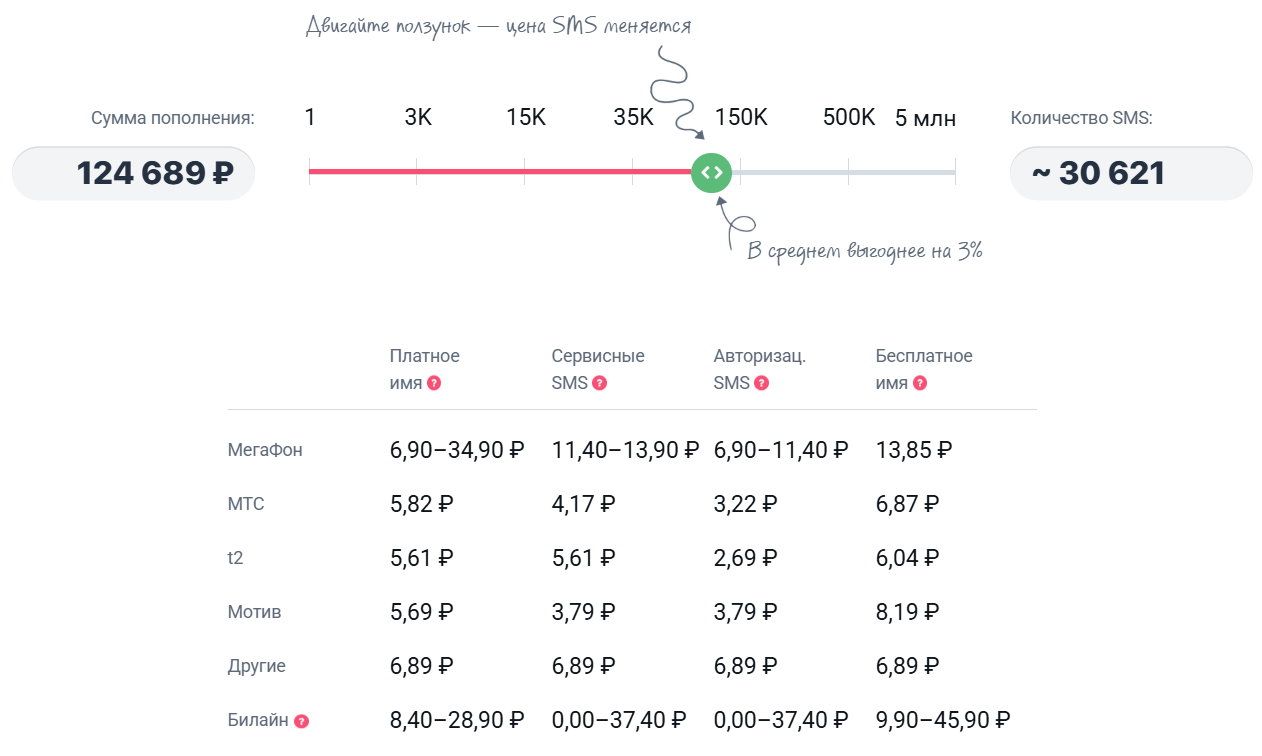Click the top-up amount field 124 689 ₽
Viewport: 1262px width, 756px height.
click(134, 173)
